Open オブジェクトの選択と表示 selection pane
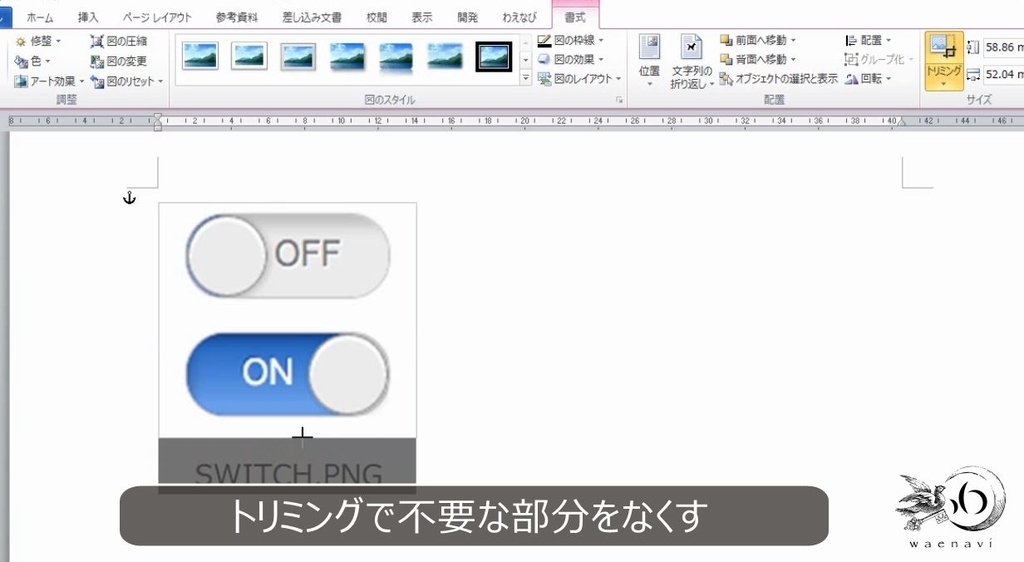Image resolution: width=1024 pixels, height=562 pixels. (778, 79)
